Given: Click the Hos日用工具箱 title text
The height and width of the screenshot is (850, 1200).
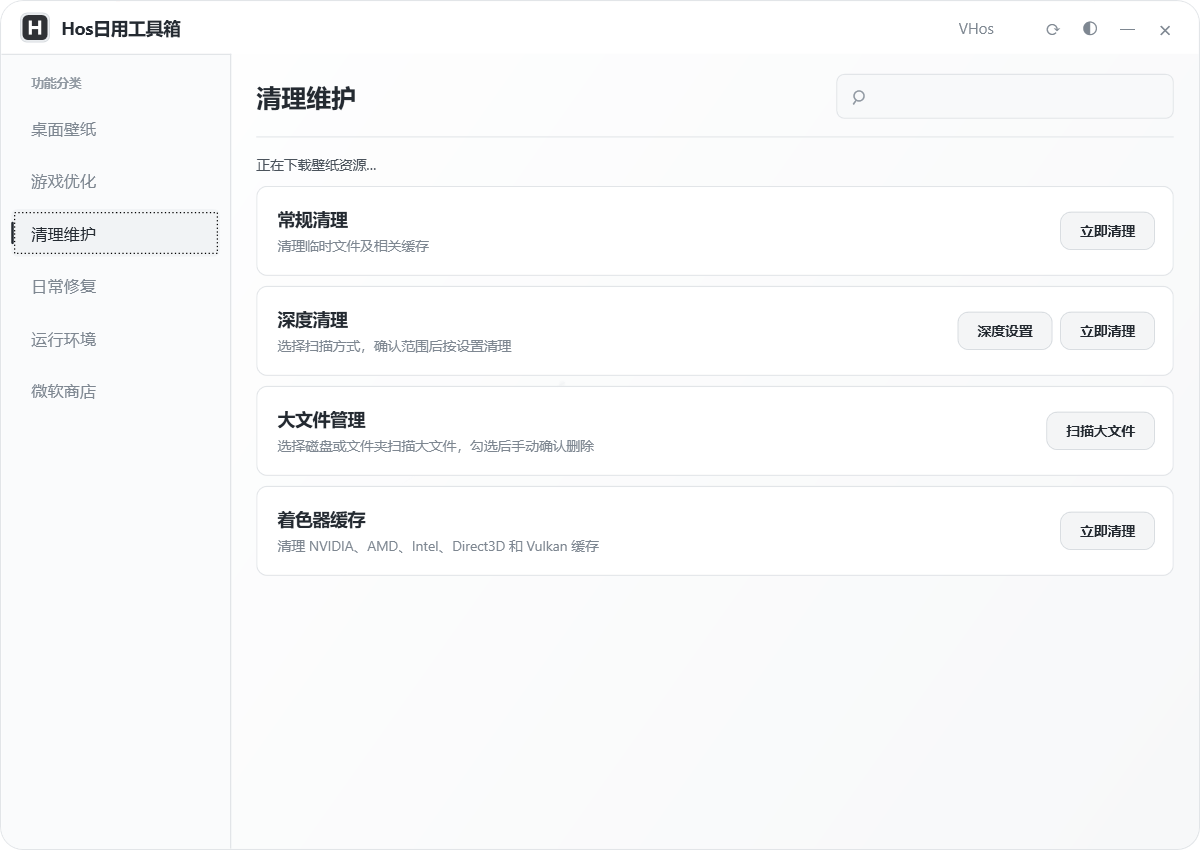Looking at the screenshot, I should [x=121, y=29].
